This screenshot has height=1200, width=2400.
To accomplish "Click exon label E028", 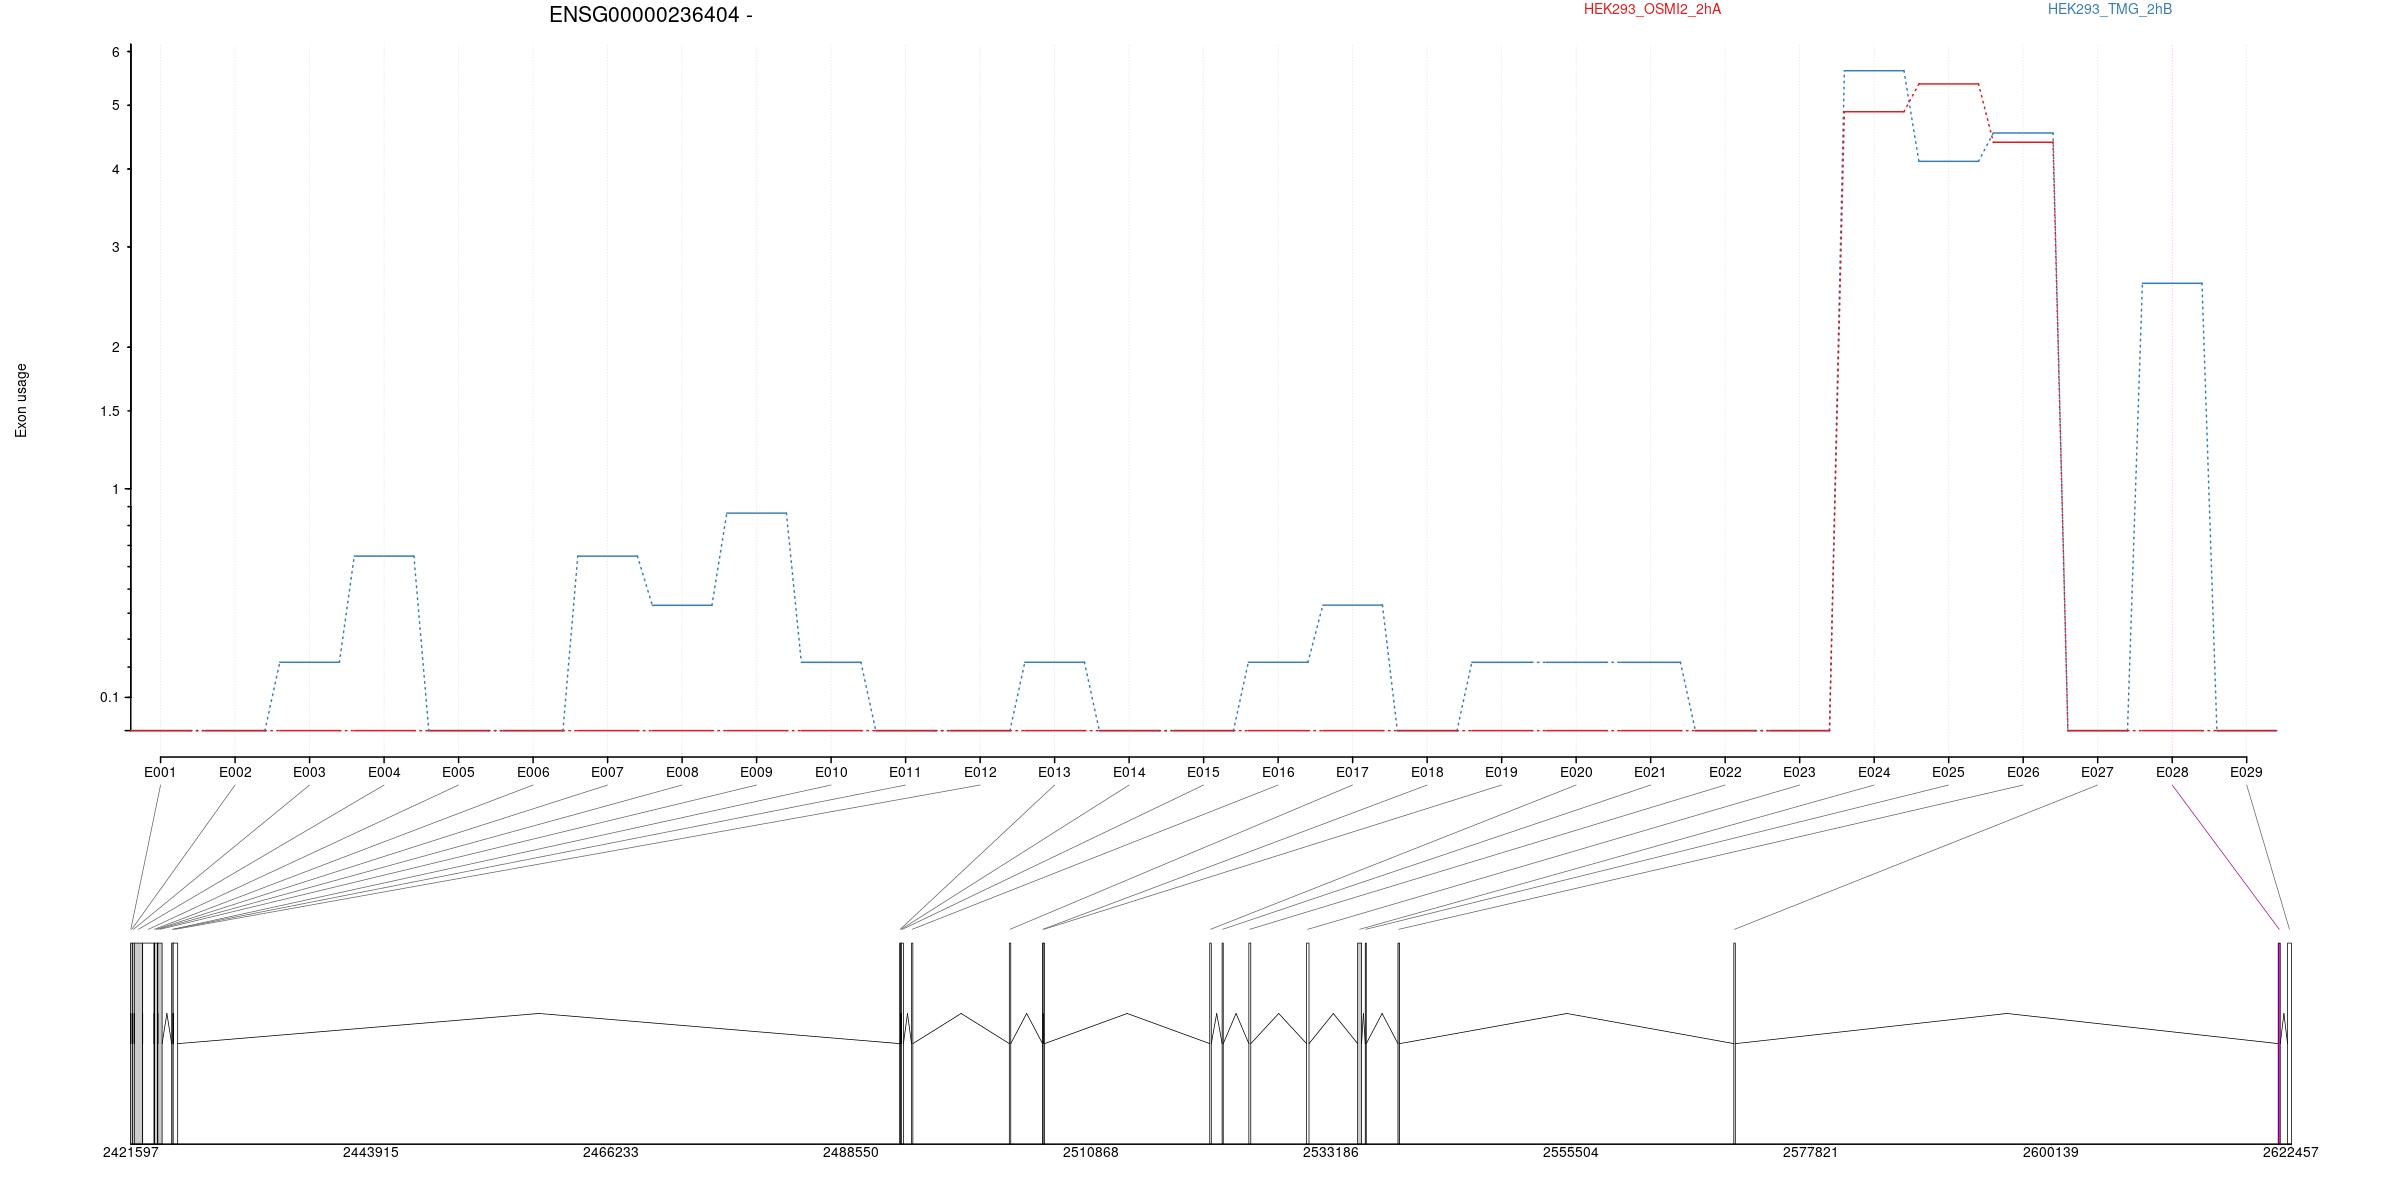I will pos(2172,772).
